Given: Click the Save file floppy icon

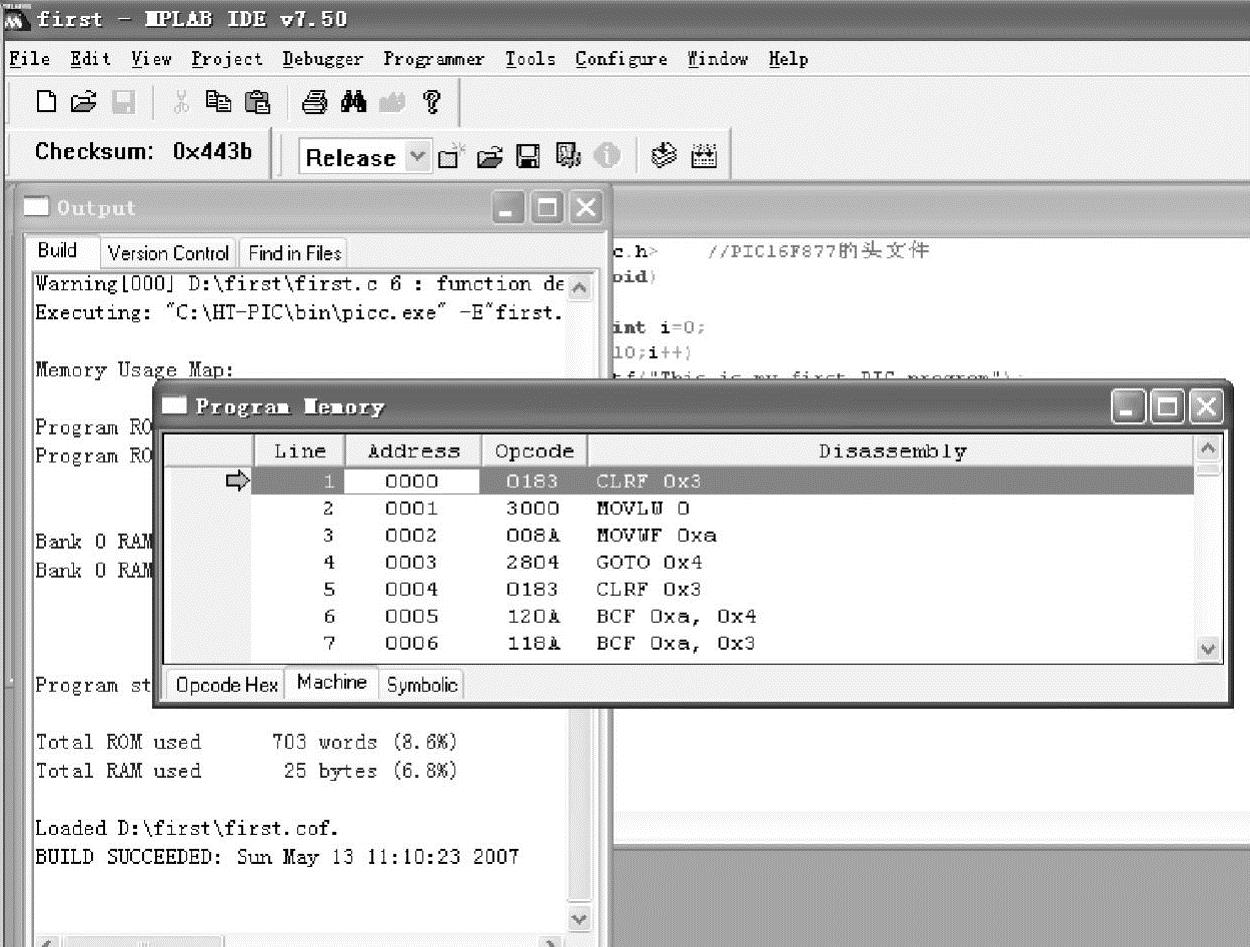Looking at the screenshot, I should pos(122,102).
